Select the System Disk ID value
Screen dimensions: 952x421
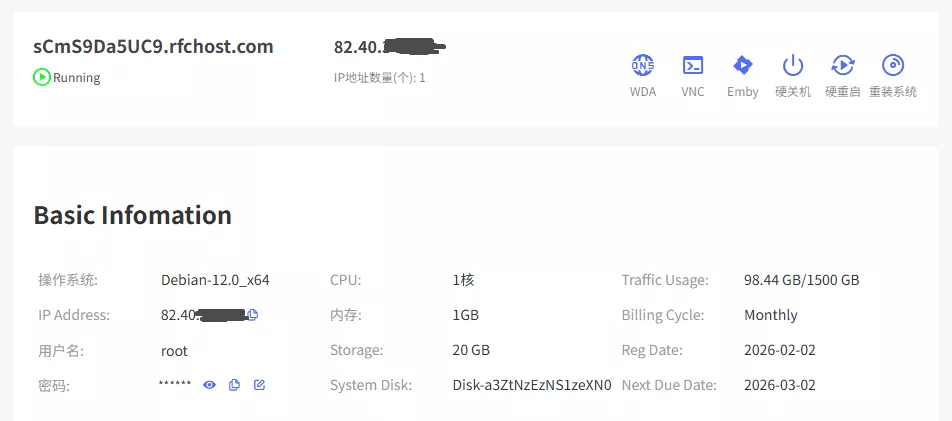tap(531, 385)
